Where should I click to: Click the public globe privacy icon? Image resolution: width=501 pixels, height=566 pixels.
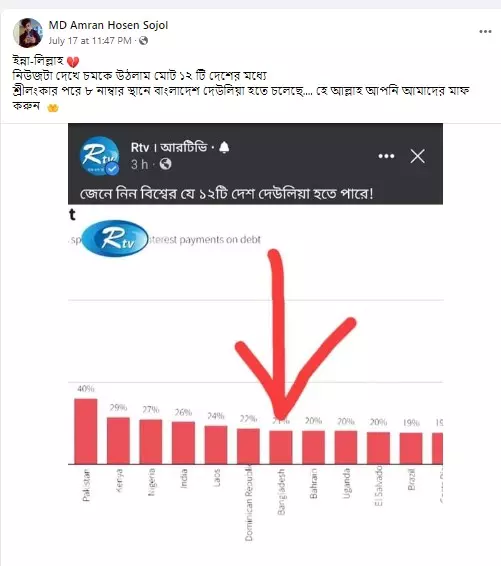click(x=143, y=40)
